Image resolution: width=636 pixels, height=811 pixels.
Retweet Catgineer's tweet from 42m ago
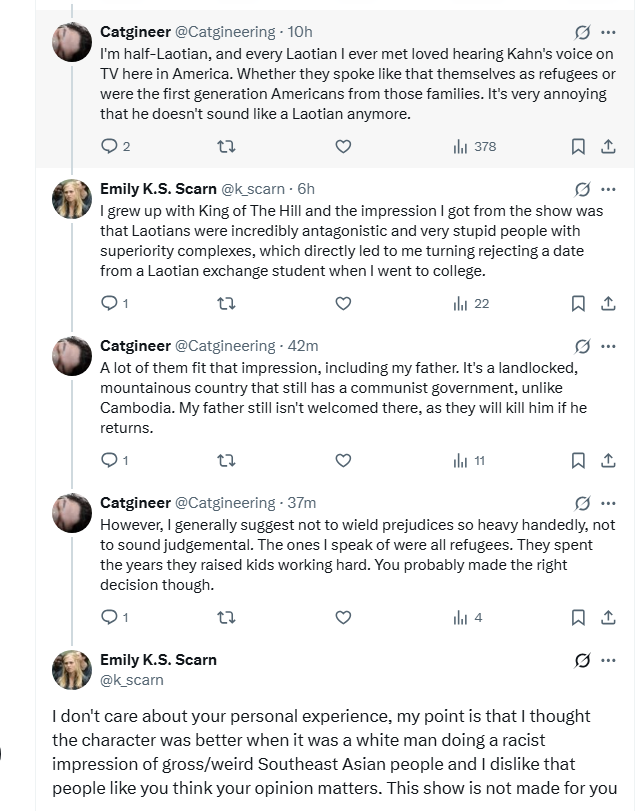click(x=226, y=461)
